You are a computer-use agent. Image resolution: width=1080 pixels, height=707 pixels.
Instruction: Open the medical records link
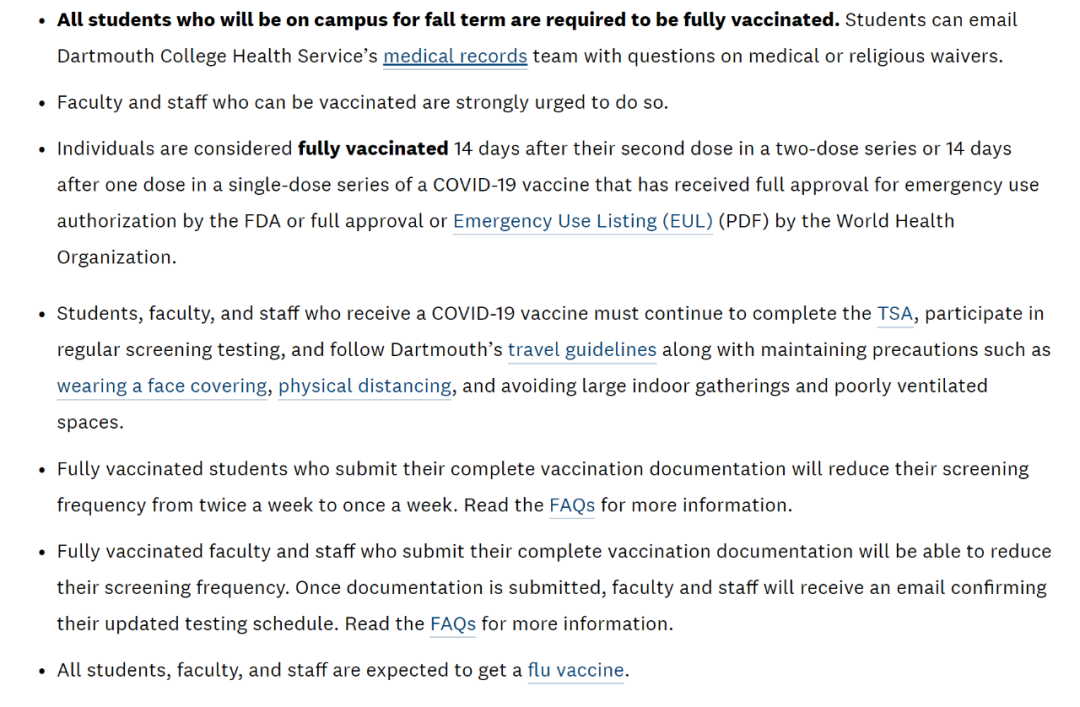[x=455, y=56]
